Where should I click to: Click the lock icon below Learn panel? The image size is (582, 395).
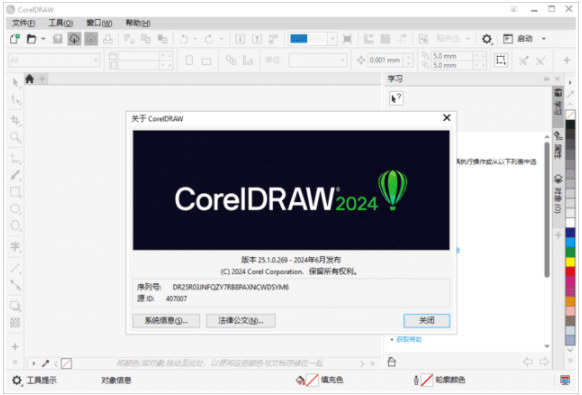point(392,362)
